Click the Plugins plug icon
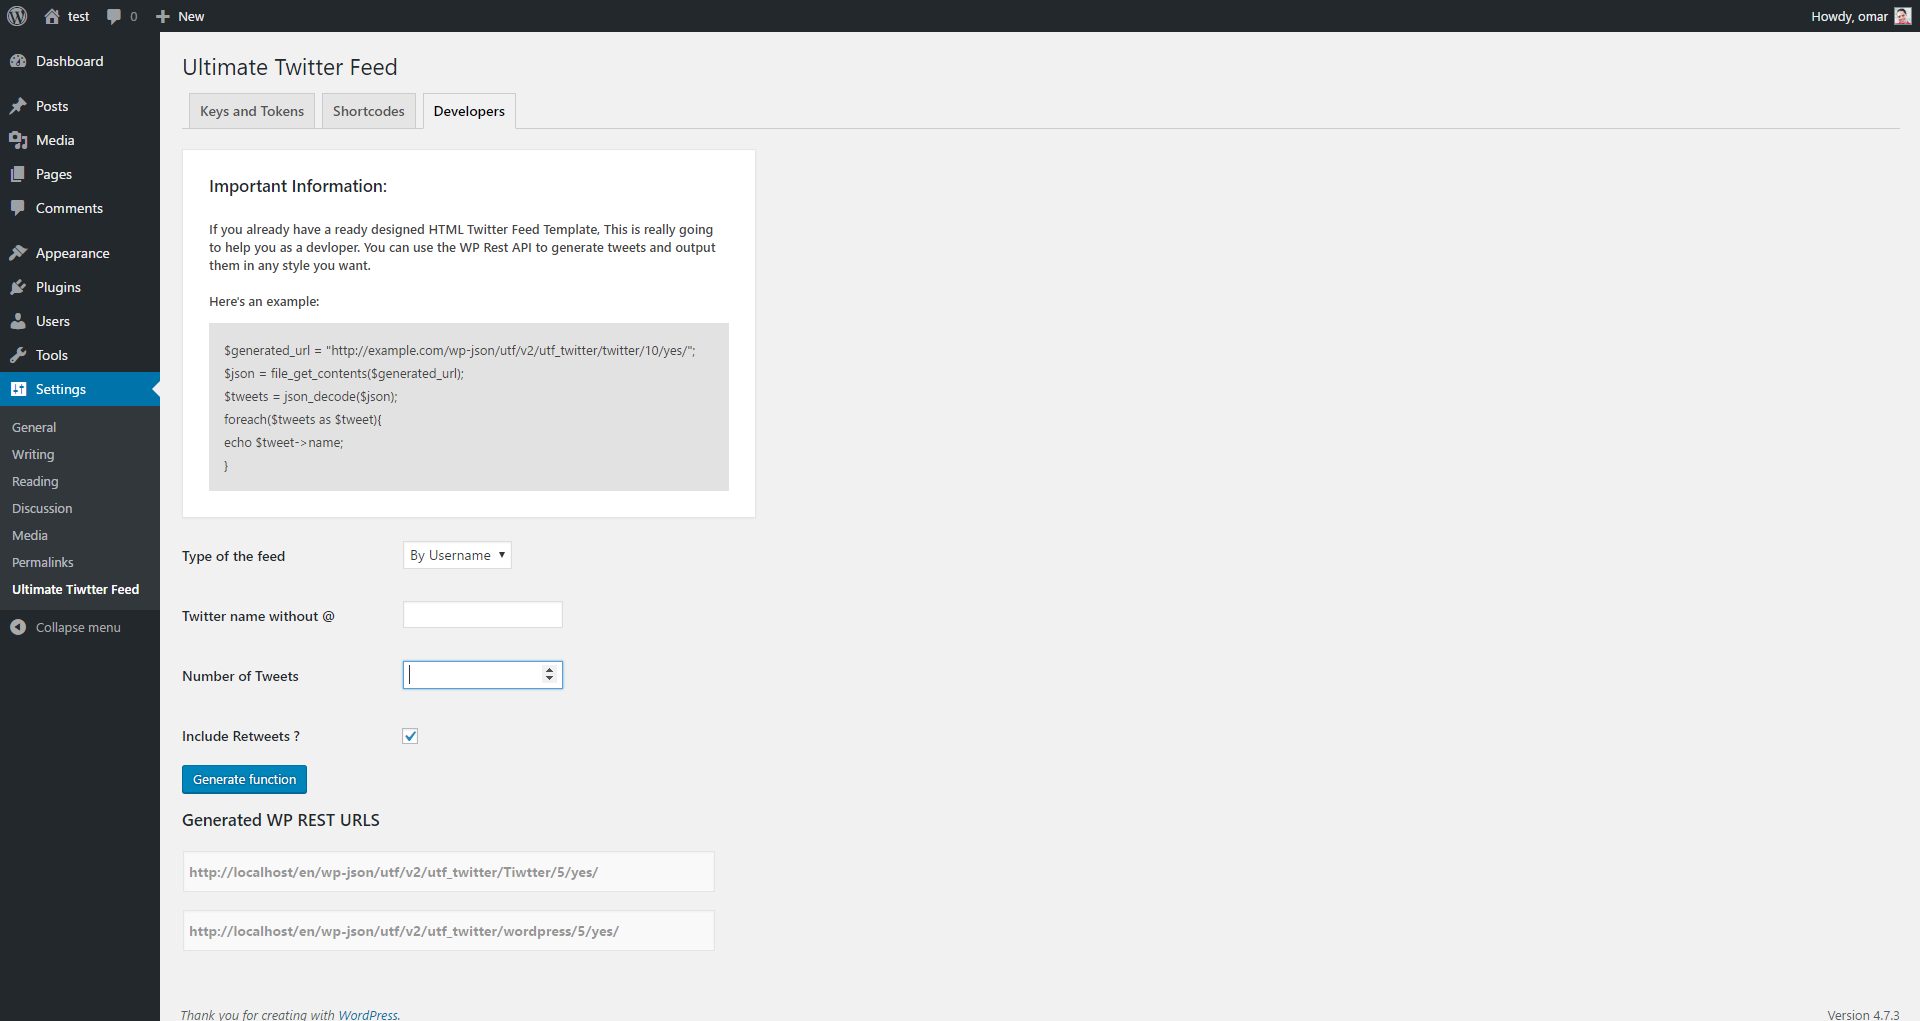Viewport: 1920px width, 1021px height. 18,287
